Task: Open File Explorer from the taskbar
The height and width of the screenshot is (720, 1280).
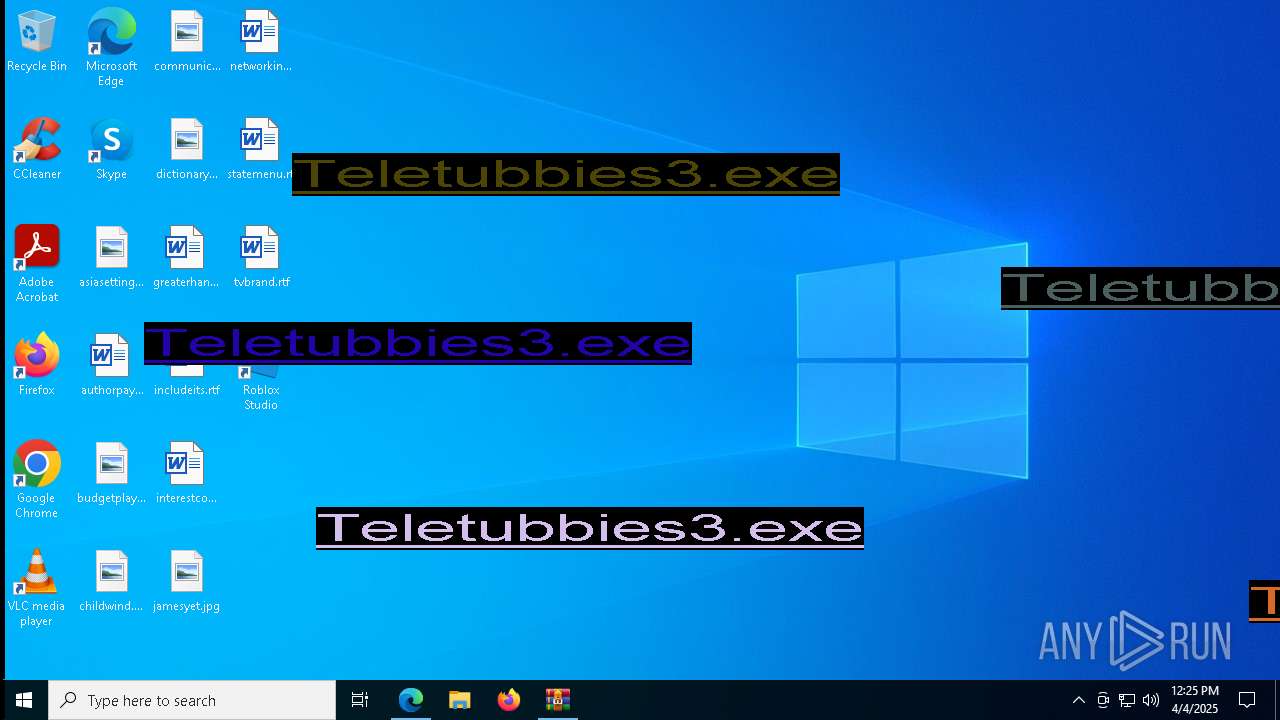Action: (460, 700)
